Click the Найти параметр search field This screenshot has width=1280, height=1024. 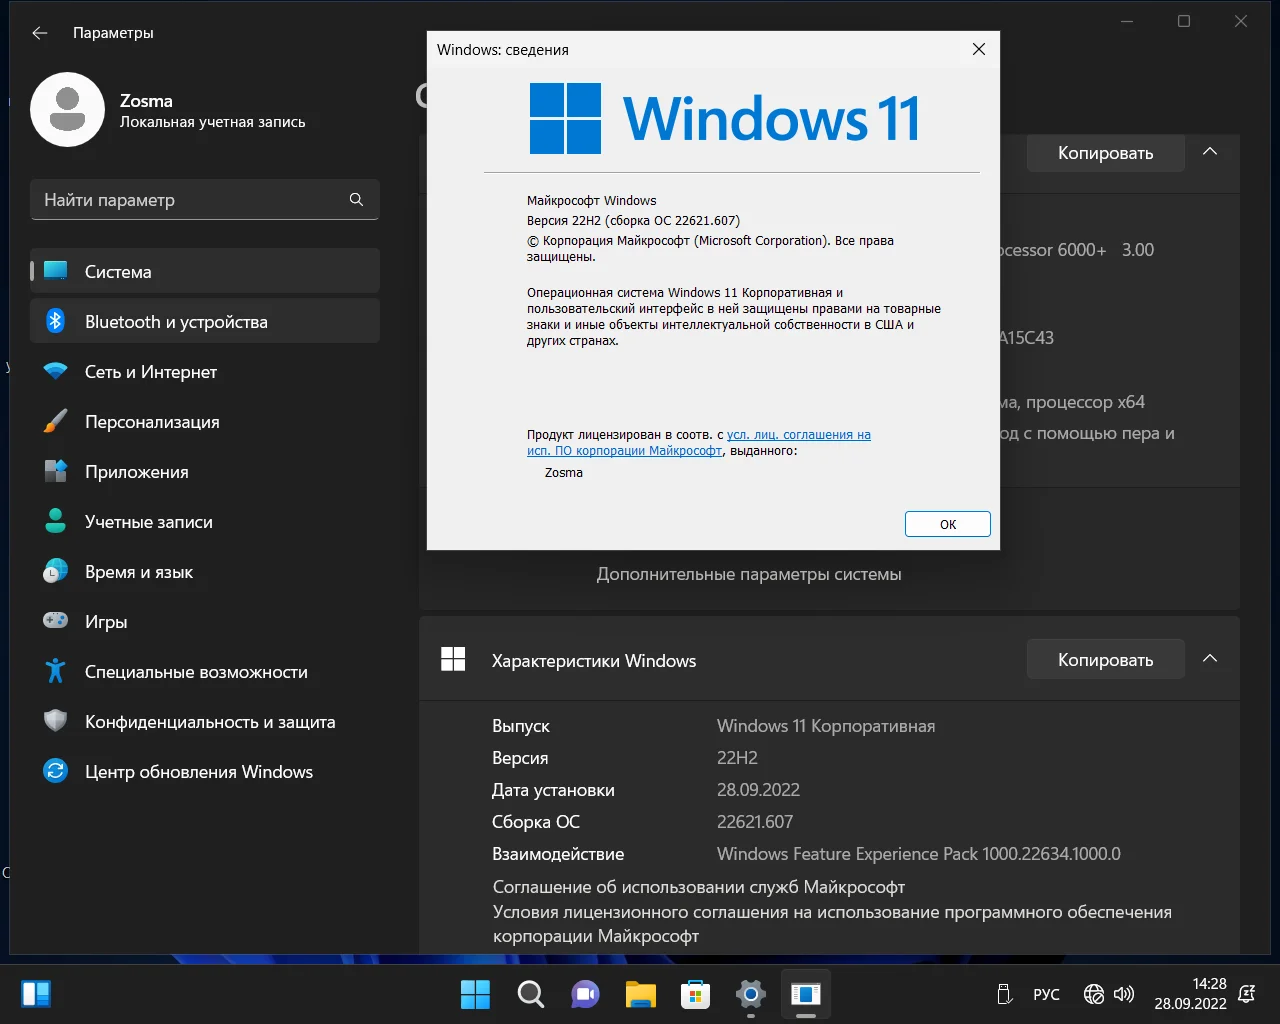205,200
